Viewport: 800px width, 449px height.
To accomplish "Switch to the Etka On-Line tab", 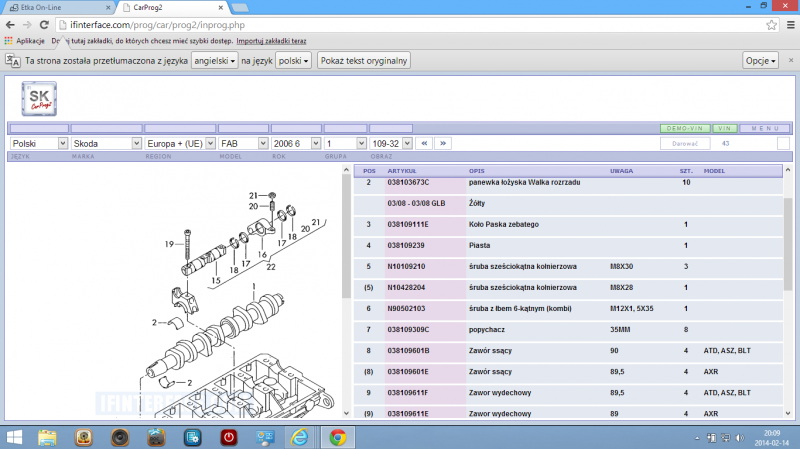I will pos(59,8).
